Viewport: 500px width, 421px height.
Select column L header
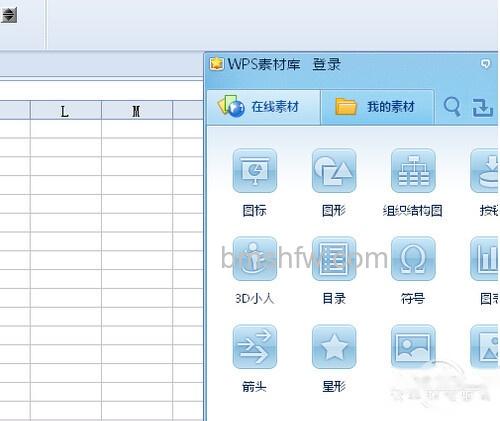(x=66, y=111)
